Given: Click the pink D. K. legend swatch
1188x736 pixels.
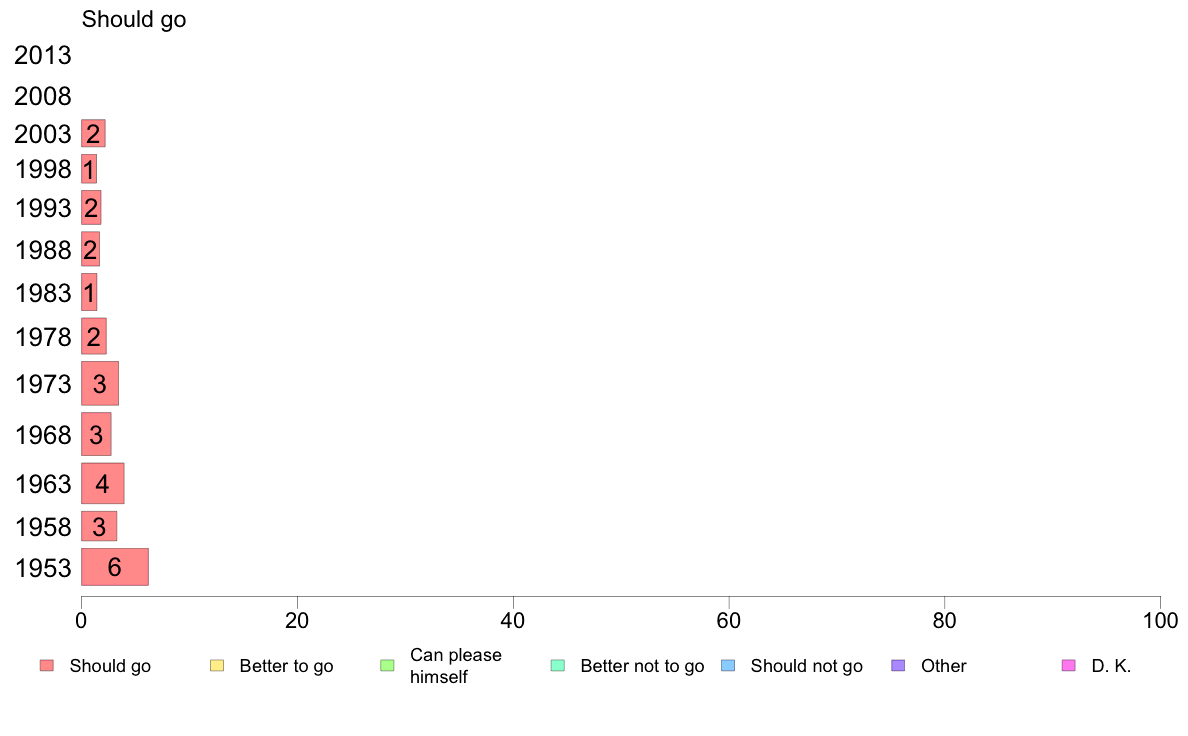Looking at the screenshot, I should [x=1067, y=666].
